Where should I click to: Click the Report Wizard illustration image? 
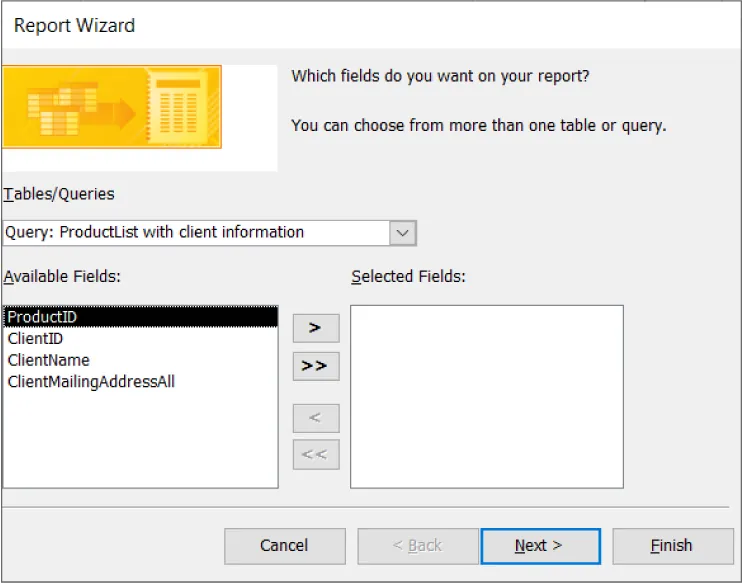(112, 107)
